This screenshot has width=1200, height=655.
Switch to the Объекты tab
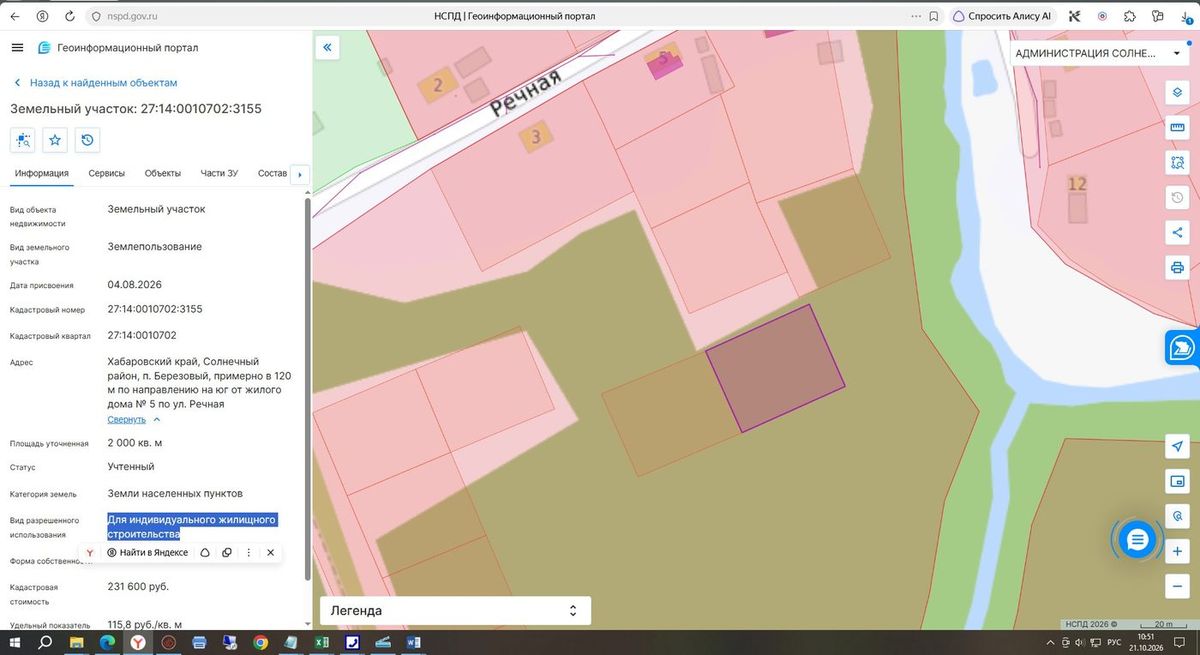(163, 173)
